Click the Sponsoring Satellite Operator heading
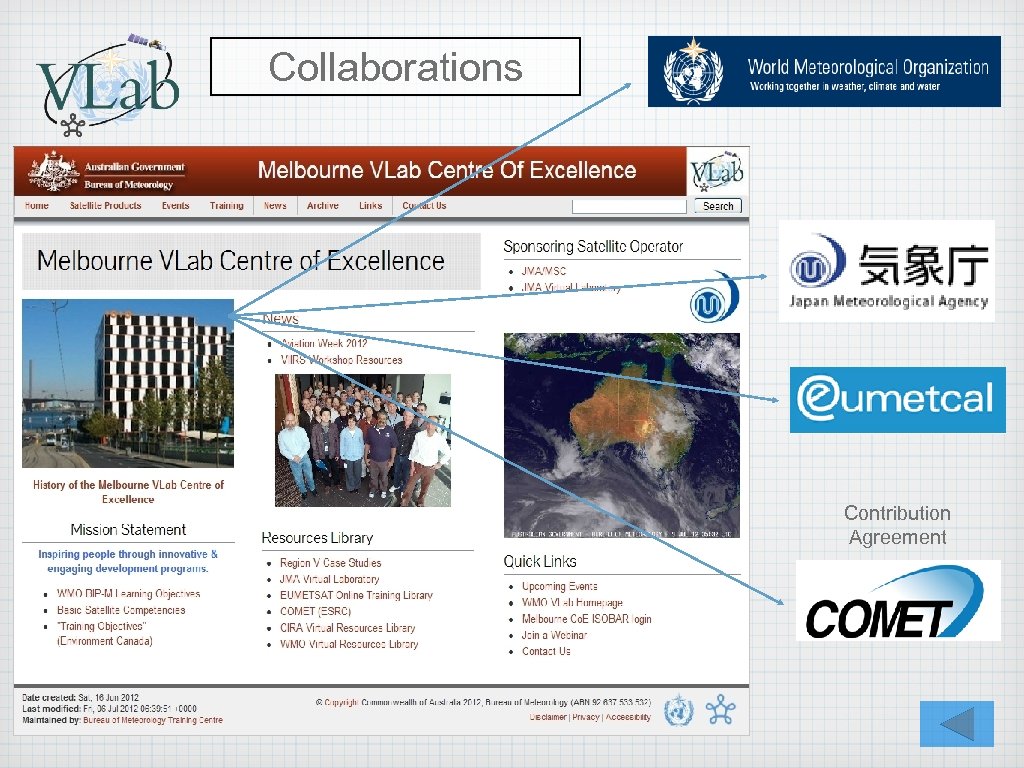This screenshot has width=1024, height=768. [x=593, y=247]
